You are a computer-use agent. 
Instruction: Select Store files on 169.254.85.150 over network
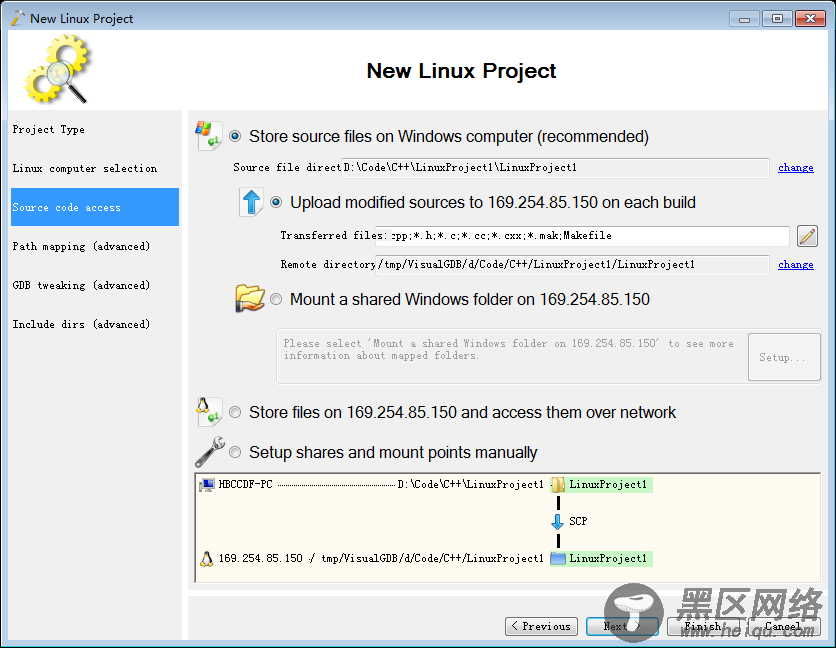pos(235,412)
